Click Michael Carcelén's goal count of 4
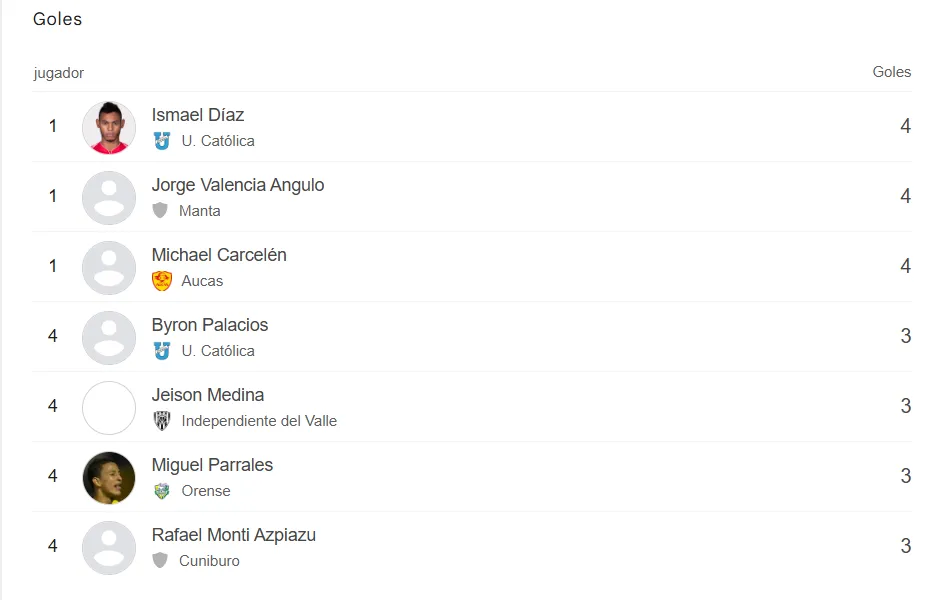Image resolution: width=931 pixels, height=600 pixels. (905, 266)
